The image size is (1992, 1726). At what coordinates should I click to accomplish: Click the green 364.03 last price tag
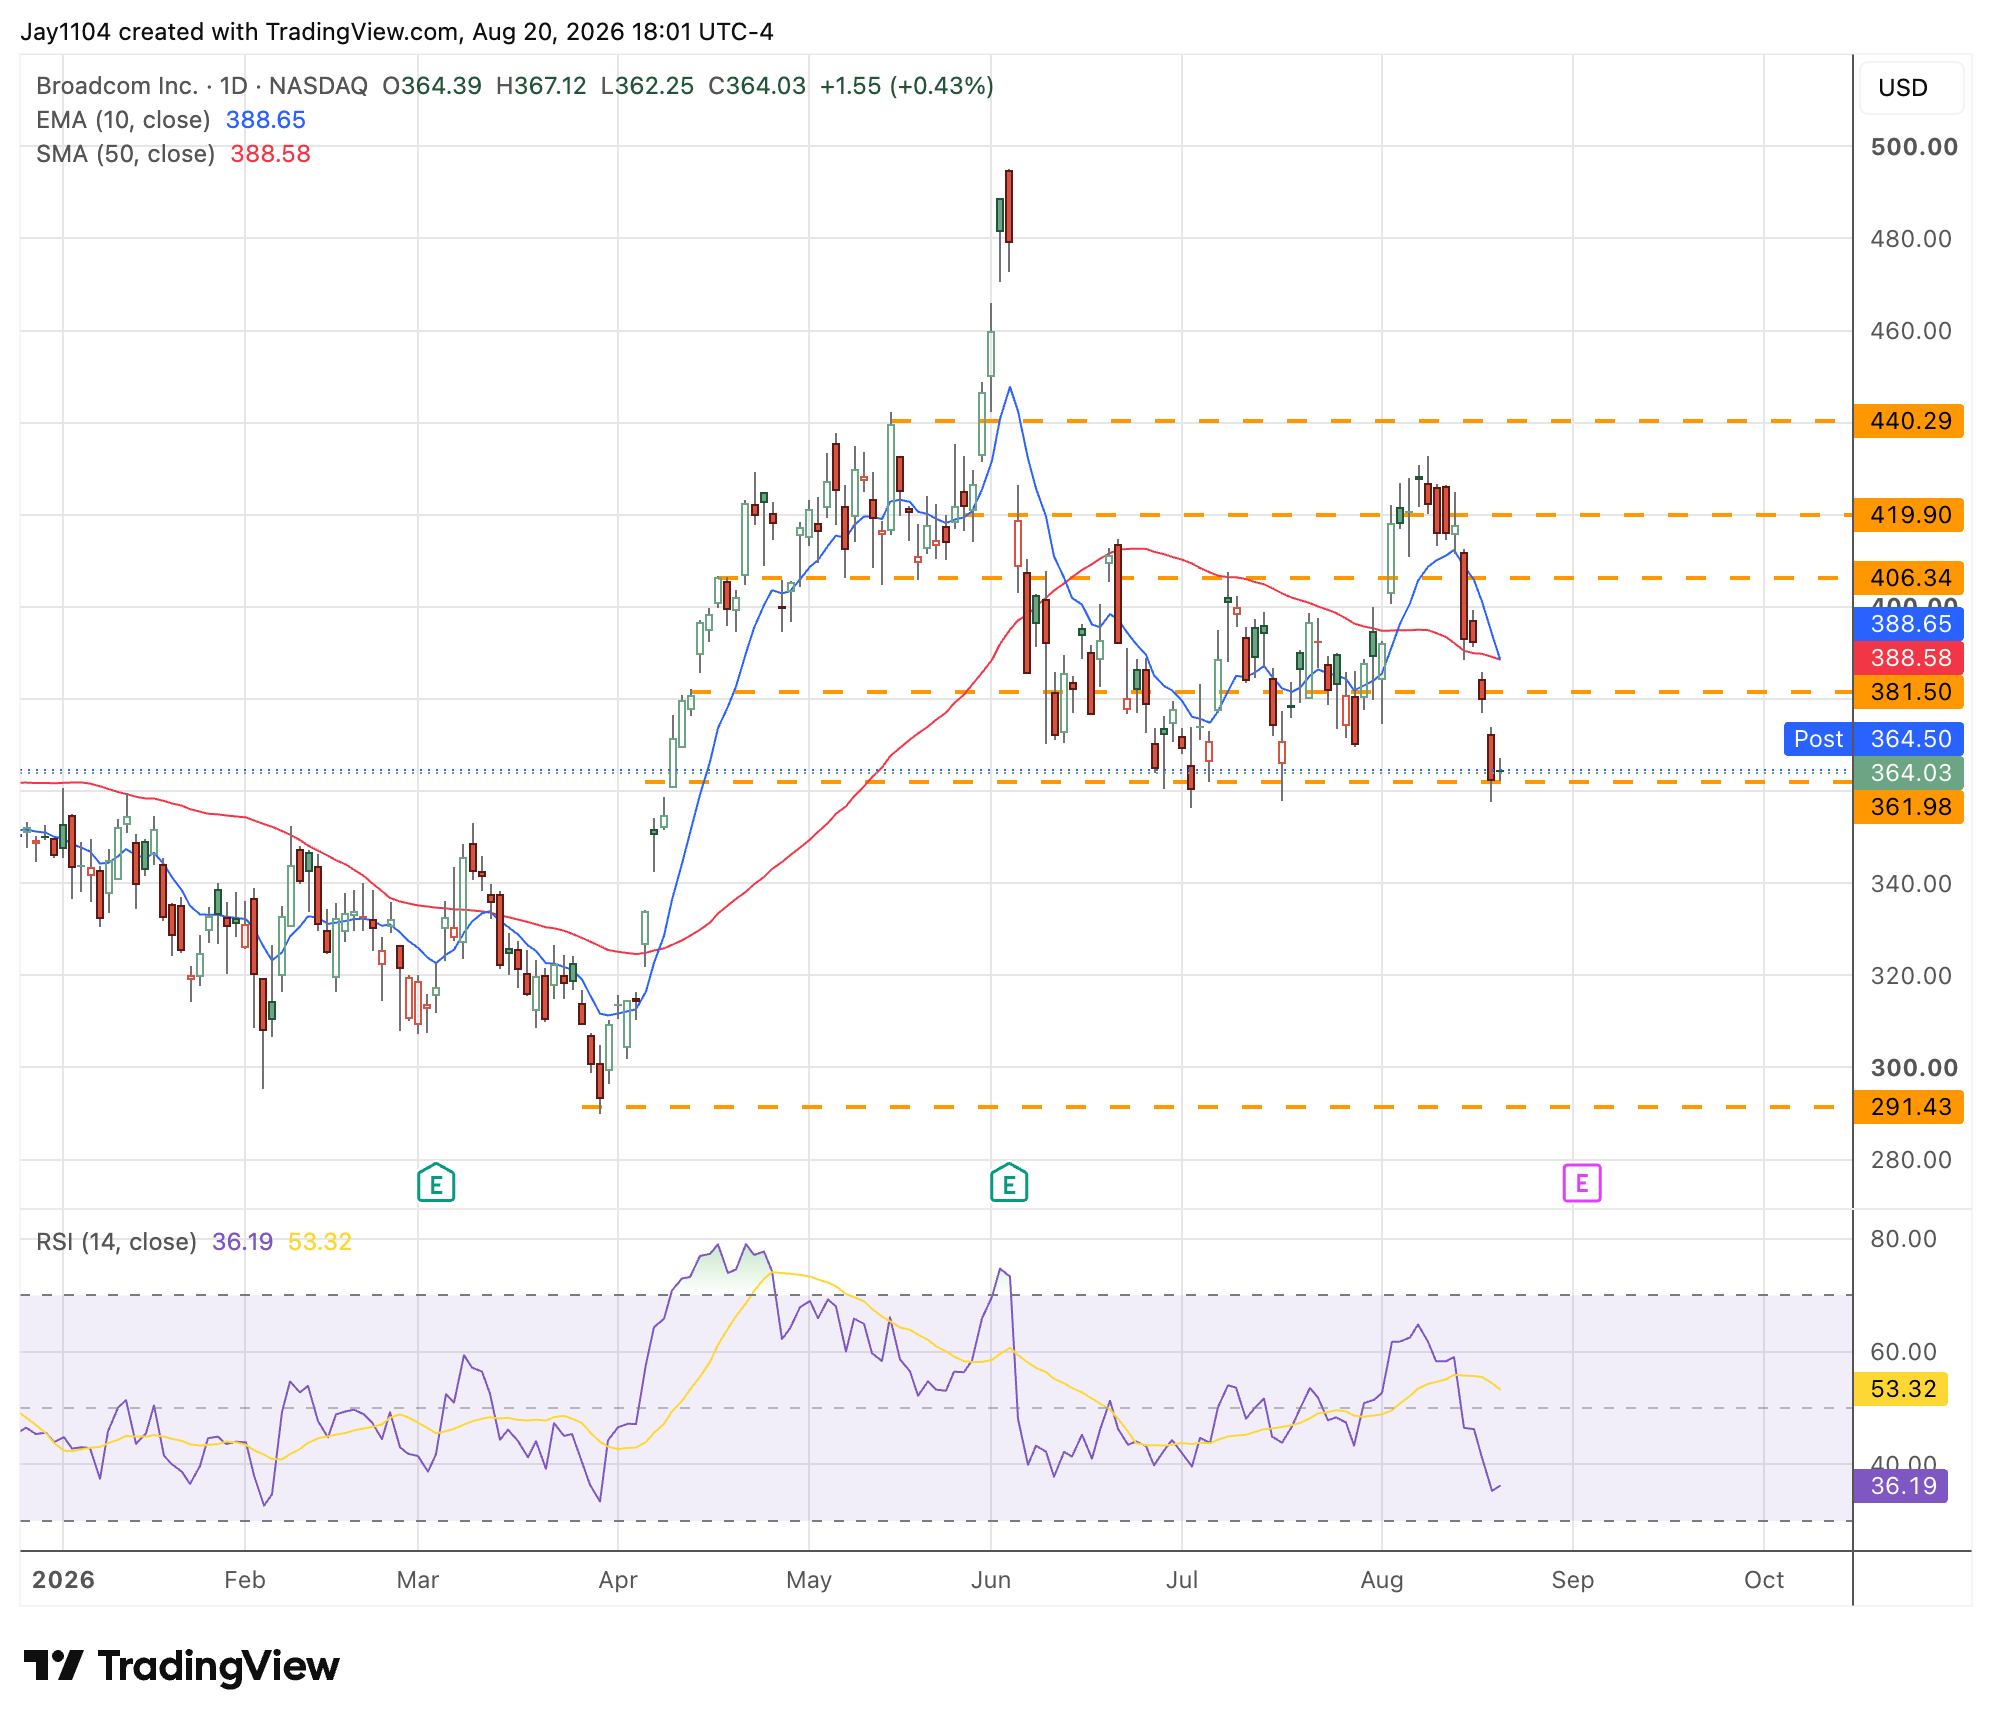(x=1908, y=773)
